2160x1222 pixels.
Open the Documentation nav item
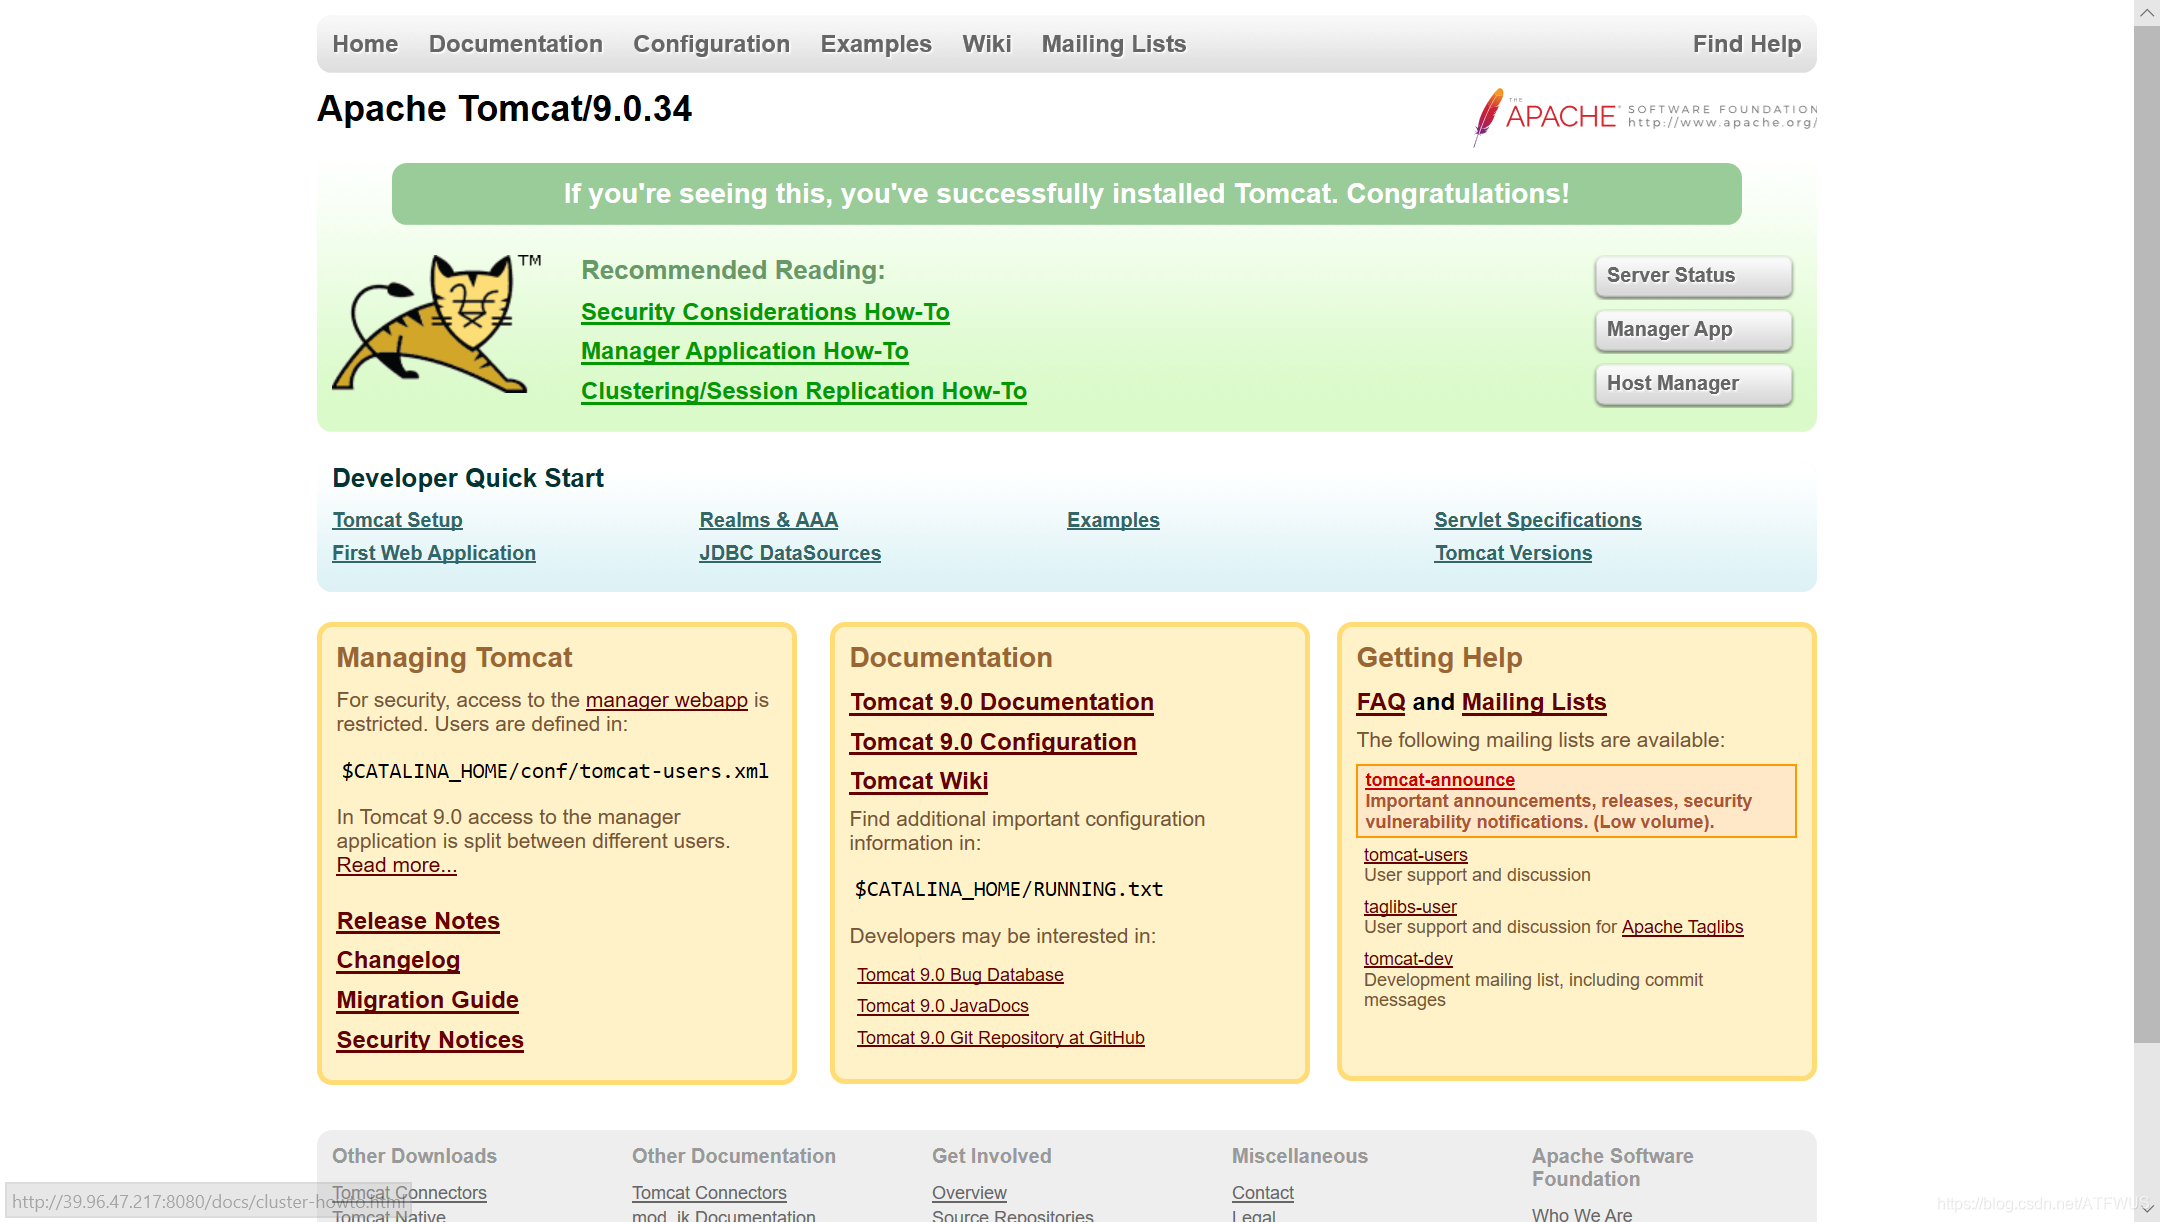pyautogui.click(x=516, y=44)
